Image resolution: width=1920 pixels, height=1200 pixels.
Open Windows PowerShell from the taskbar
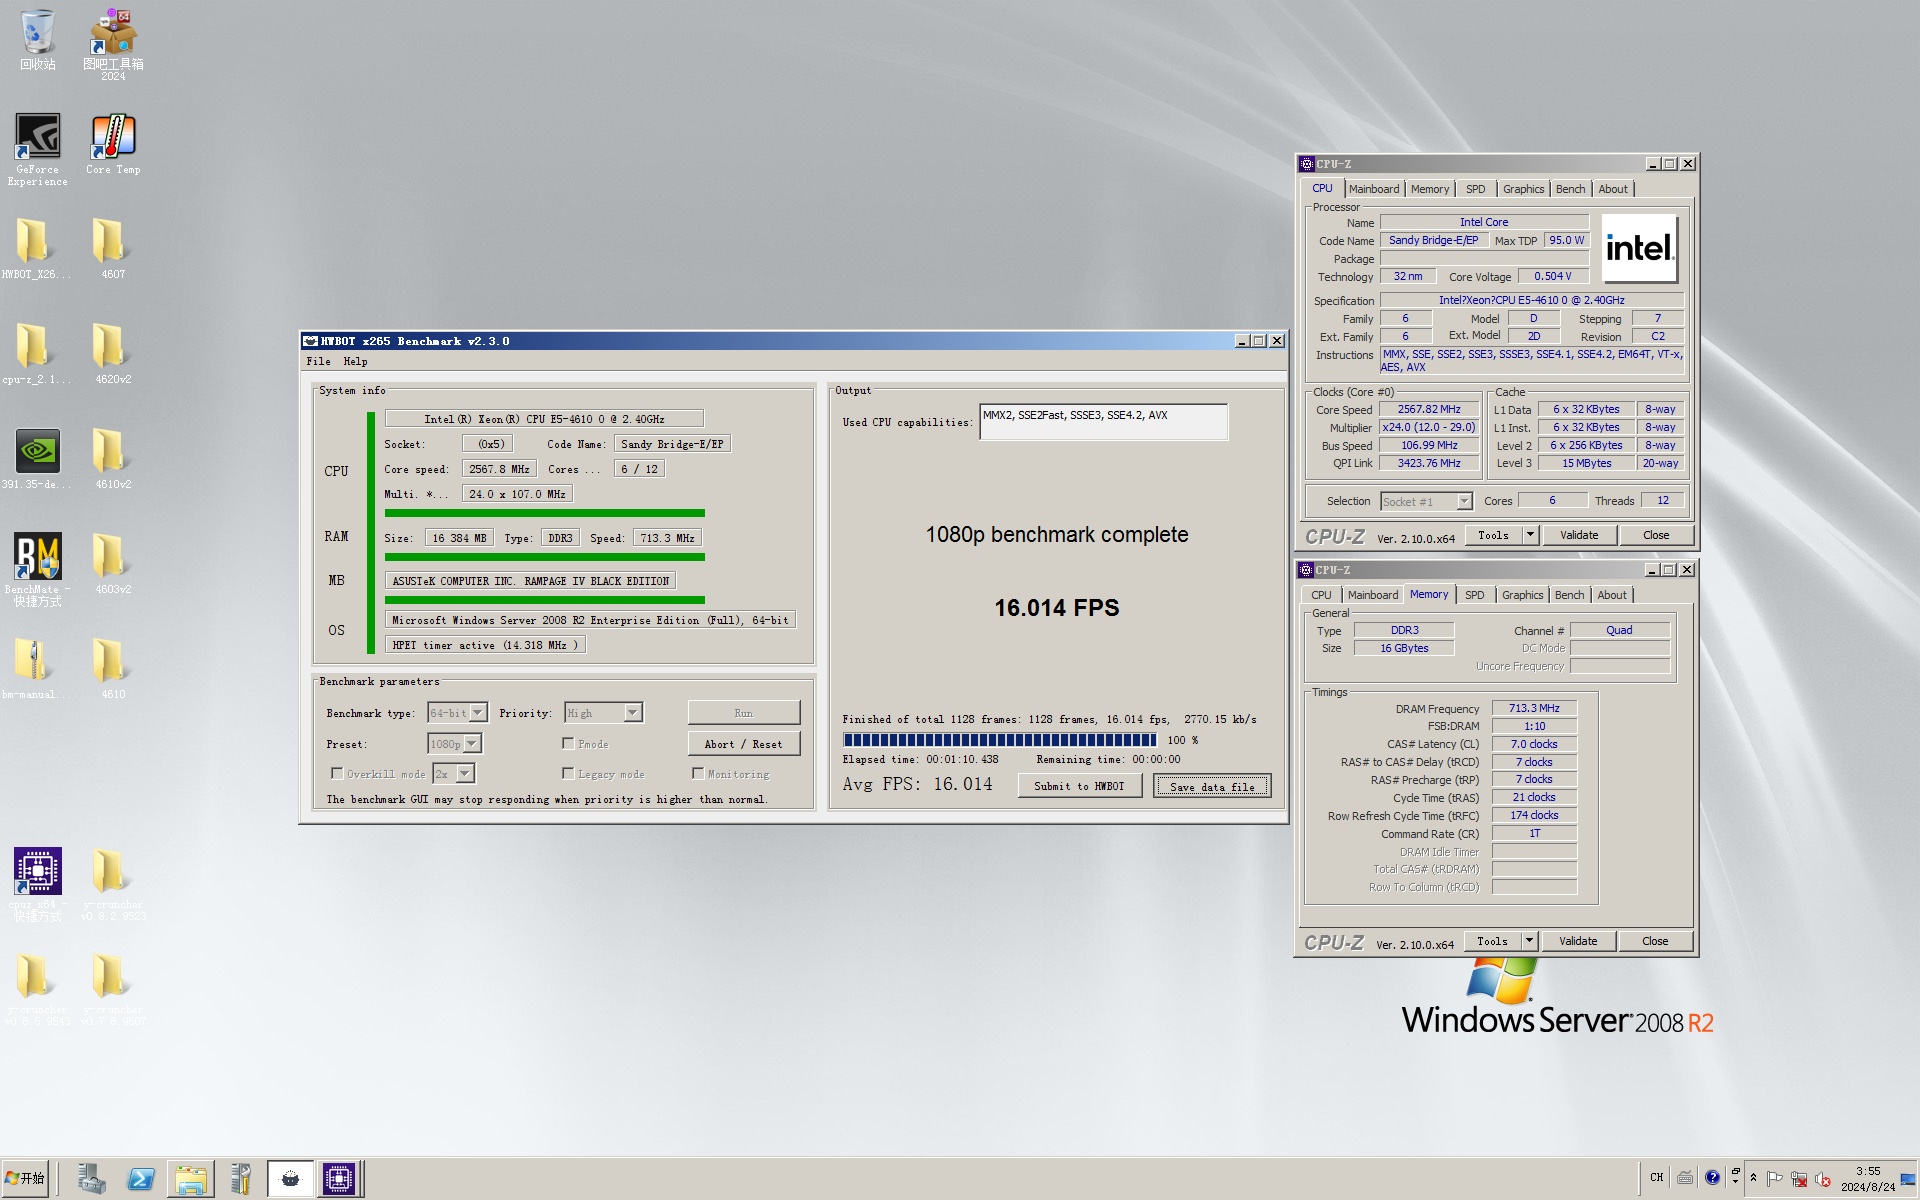coord(141,1179)
